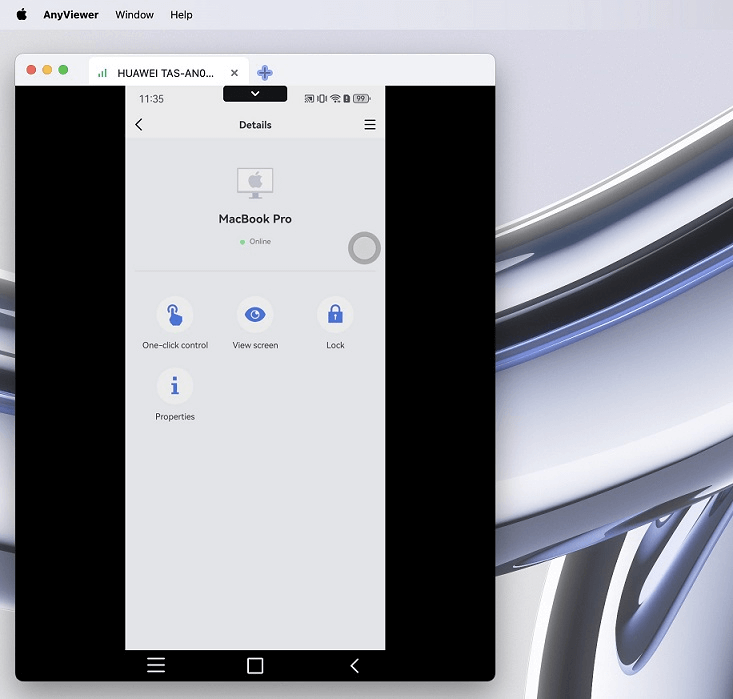This screenshot has height=699, width=733.
Task: Tap the Lock padlock icon
Action: [335, 315]
